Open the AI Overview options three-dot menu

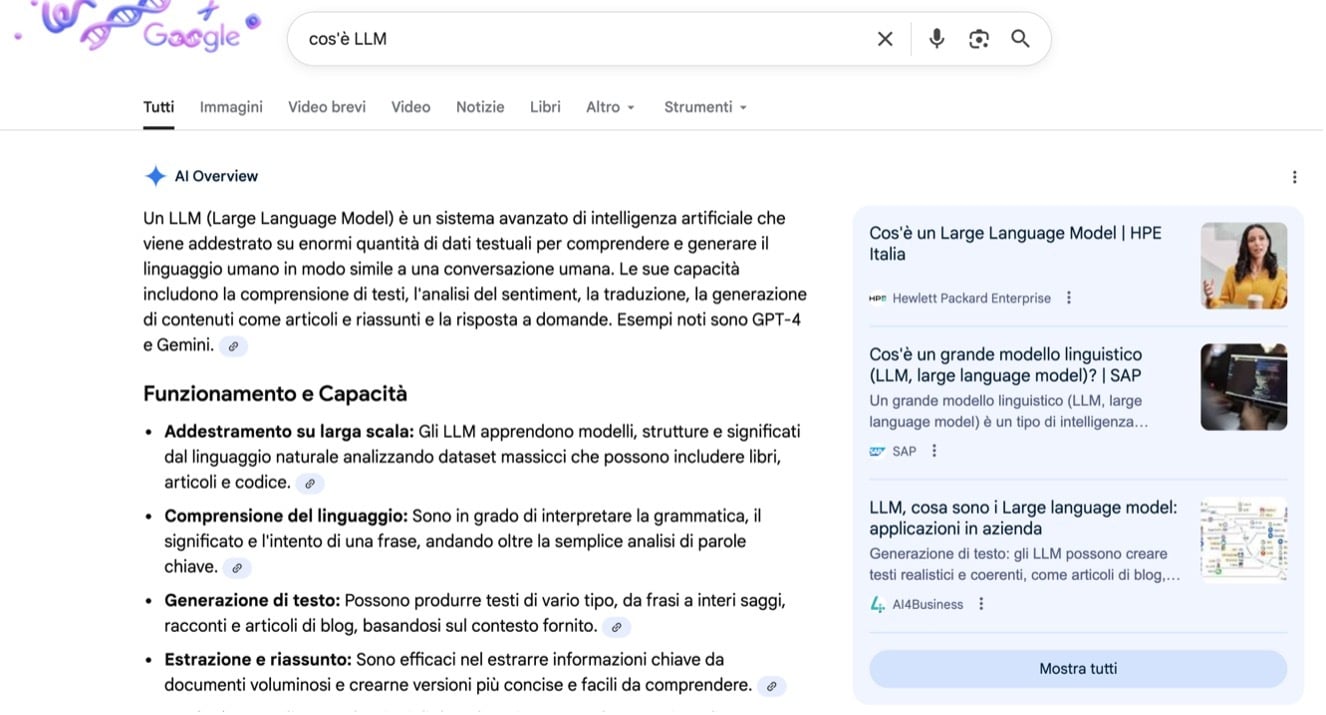[x=1297, y=177]
